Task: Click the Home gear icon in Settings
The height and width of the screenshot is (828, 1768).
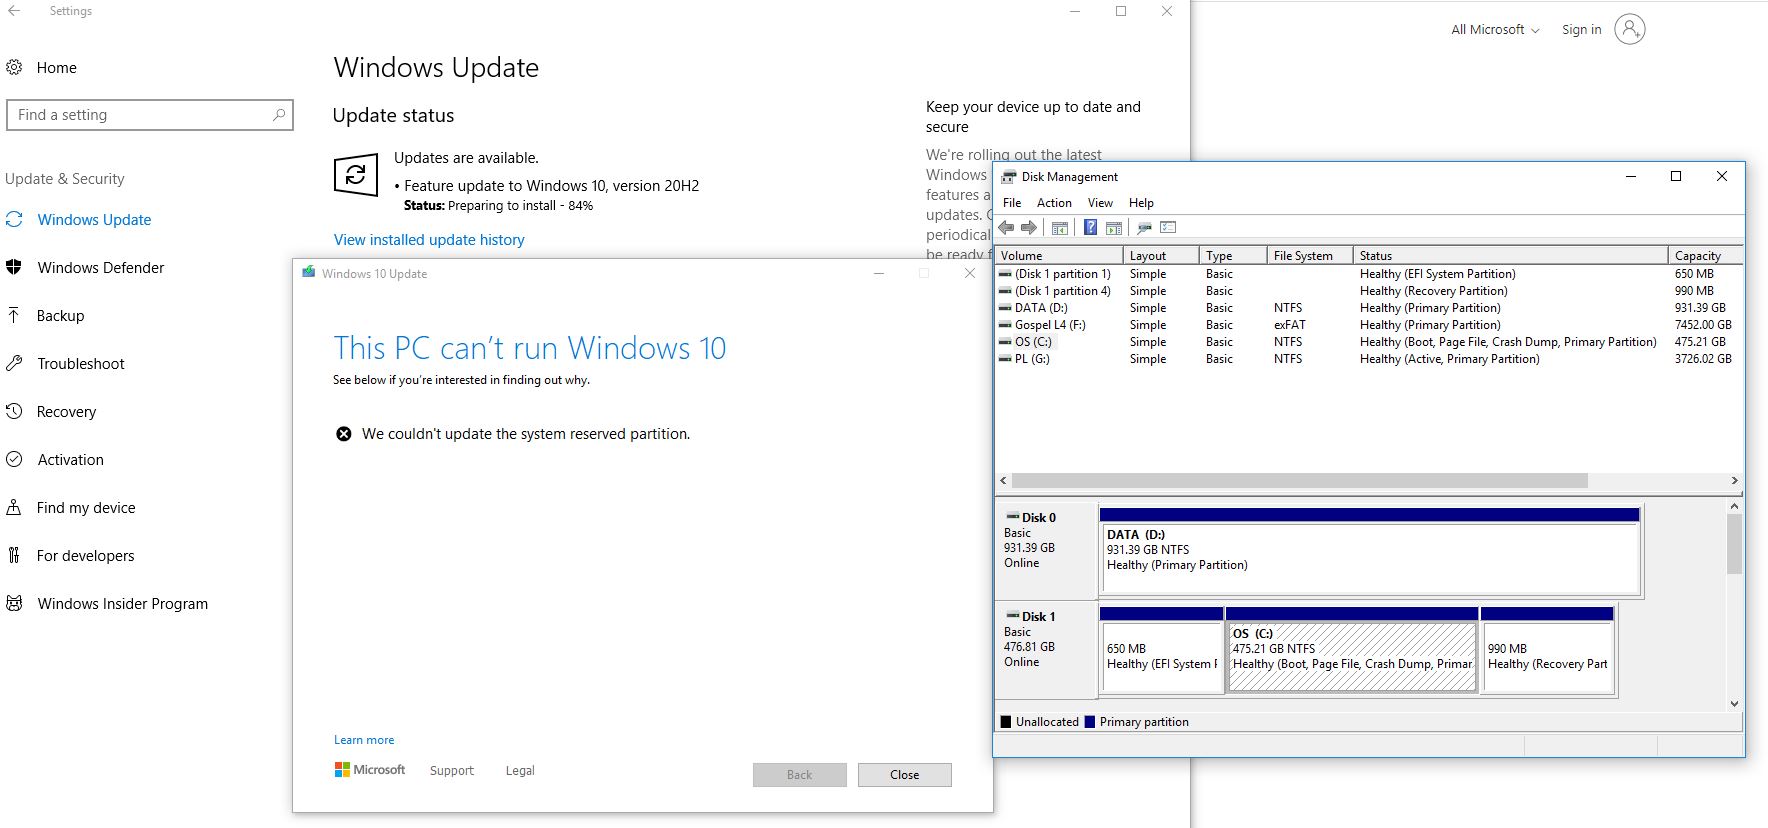Action: [14, 67]
